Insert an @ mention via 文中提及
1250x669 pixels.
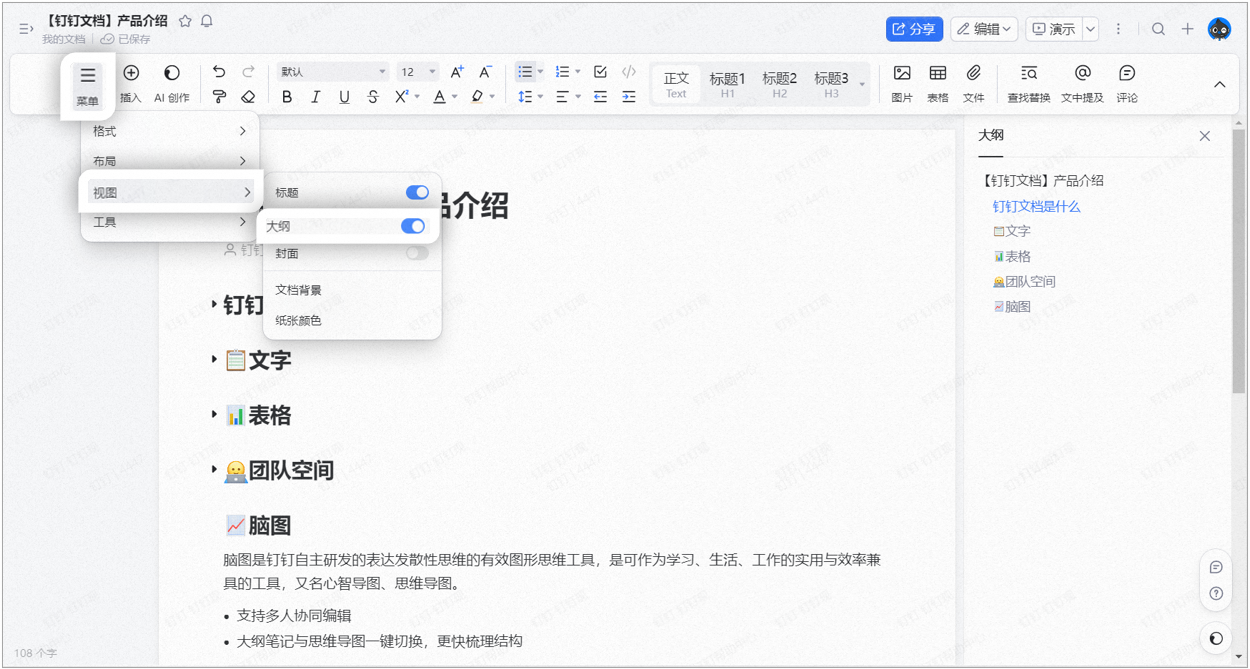click(1082, 84)
